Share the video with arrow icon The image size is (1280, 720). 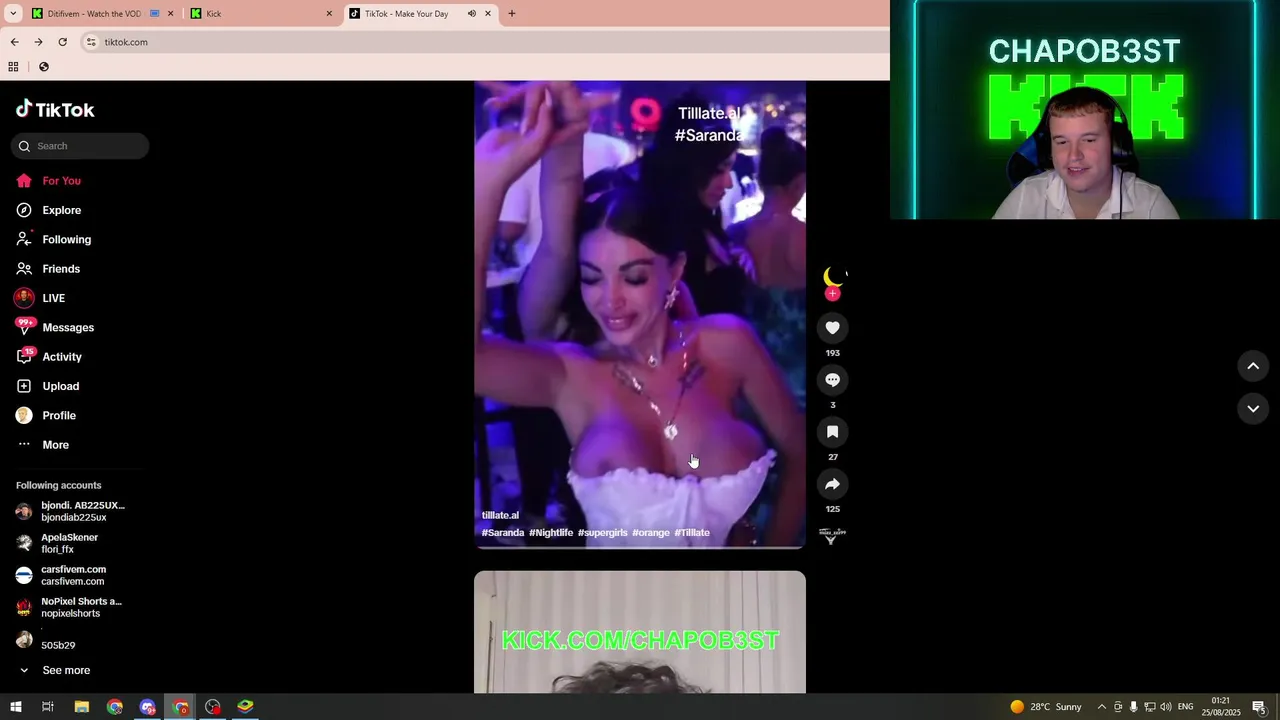click(x=832, y=484)
